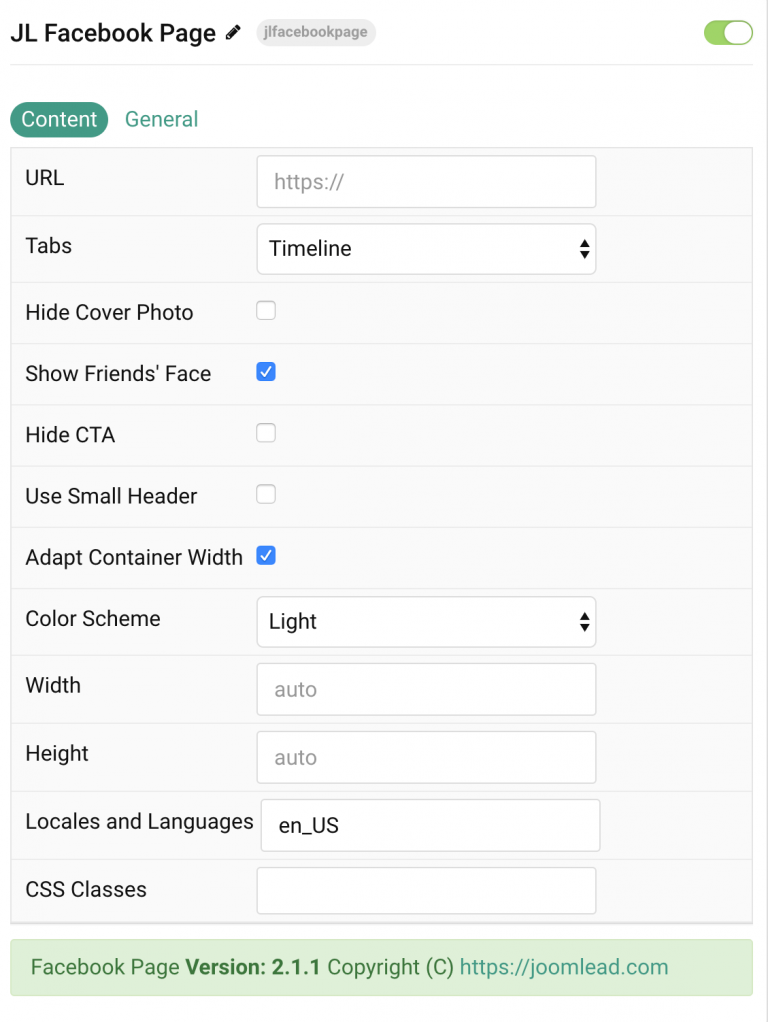Uncheck Show Friends' Face
768x1022 pixels.
click(x=265, y=371)
